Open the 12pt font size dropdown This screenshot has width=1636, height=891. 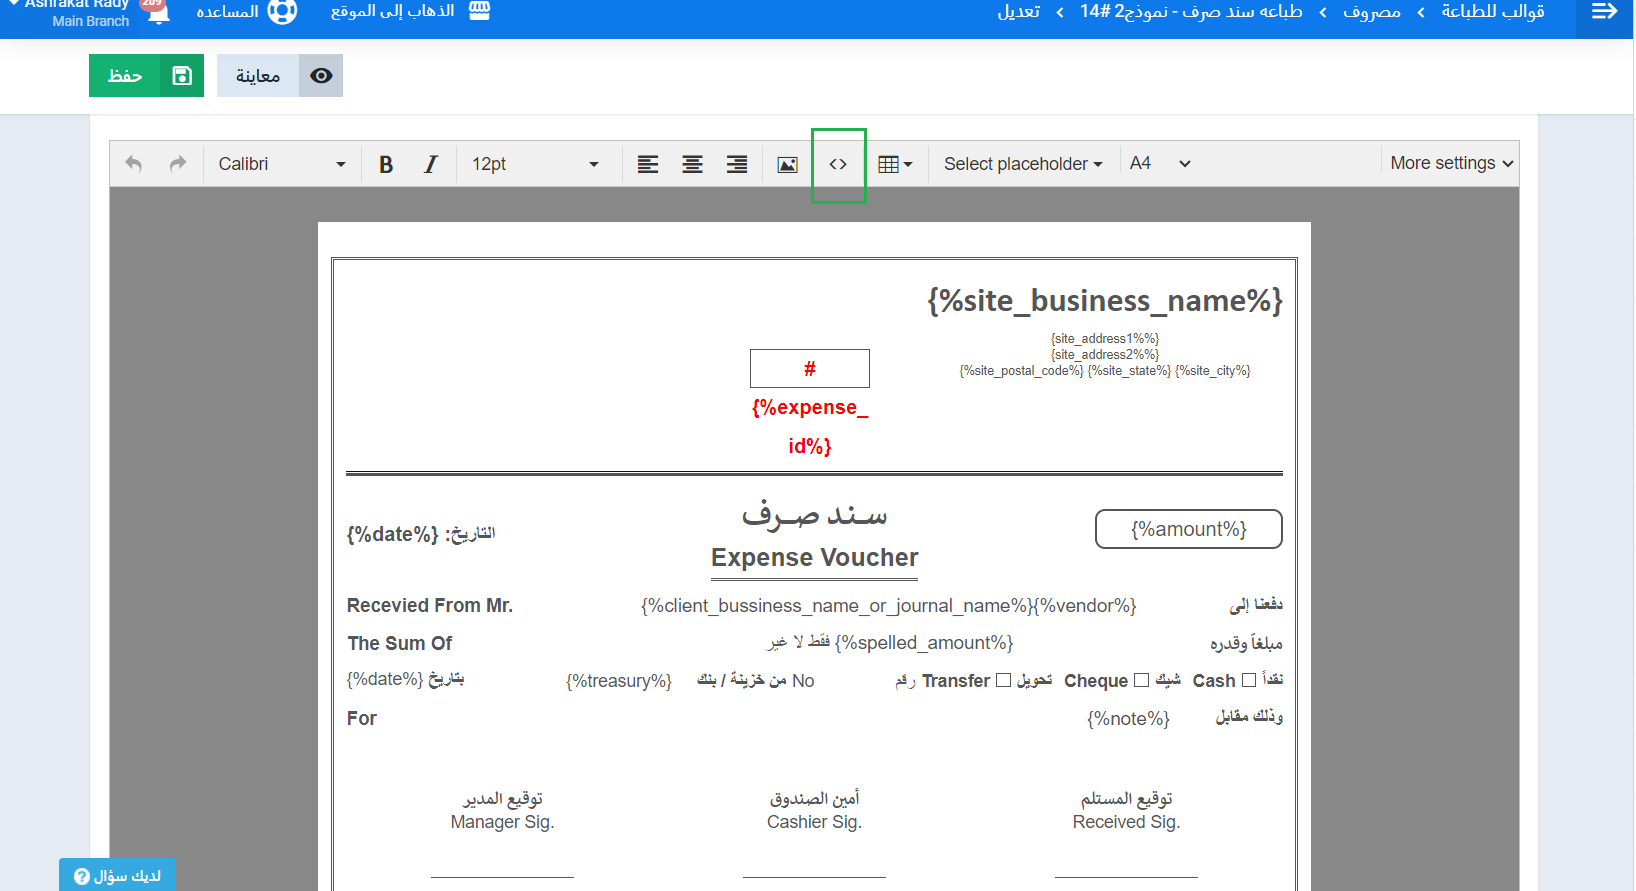point(535,164)
